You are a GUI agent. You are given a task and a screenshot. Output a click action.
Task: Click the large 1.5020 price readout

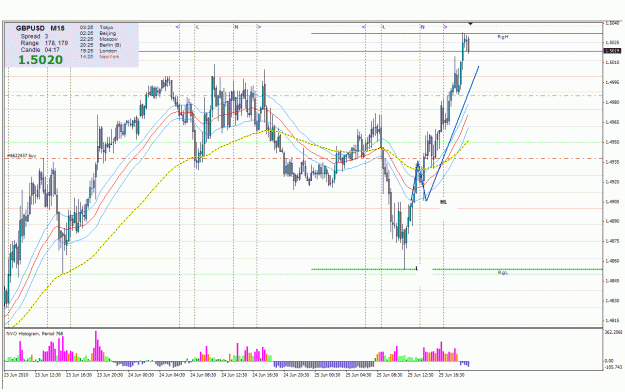(40, 60)
